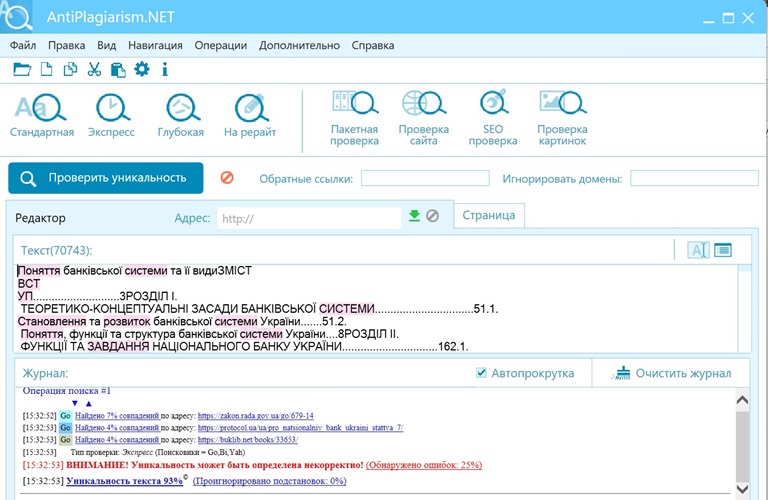The height and width of the screenshot is (500, 768).
Task: Open the Вид menu
Action: coord(106,46)
